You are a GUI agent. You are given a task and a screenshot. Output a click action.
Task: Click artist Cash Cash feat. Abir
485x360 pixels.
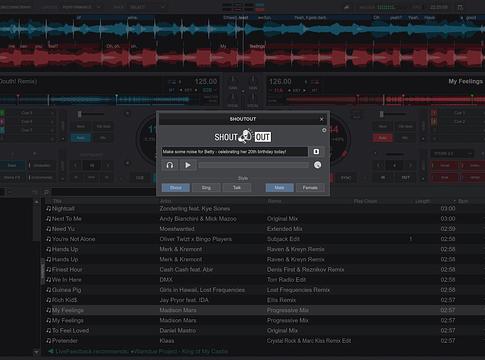[x=186, y=270]
